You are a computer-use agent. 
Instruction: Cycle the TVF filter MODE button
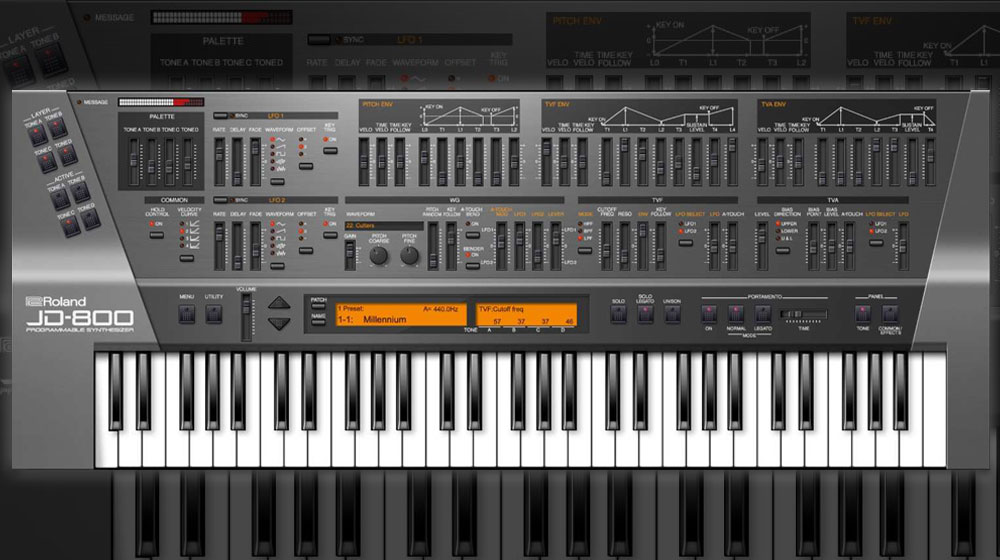click(x=585, y=251)
